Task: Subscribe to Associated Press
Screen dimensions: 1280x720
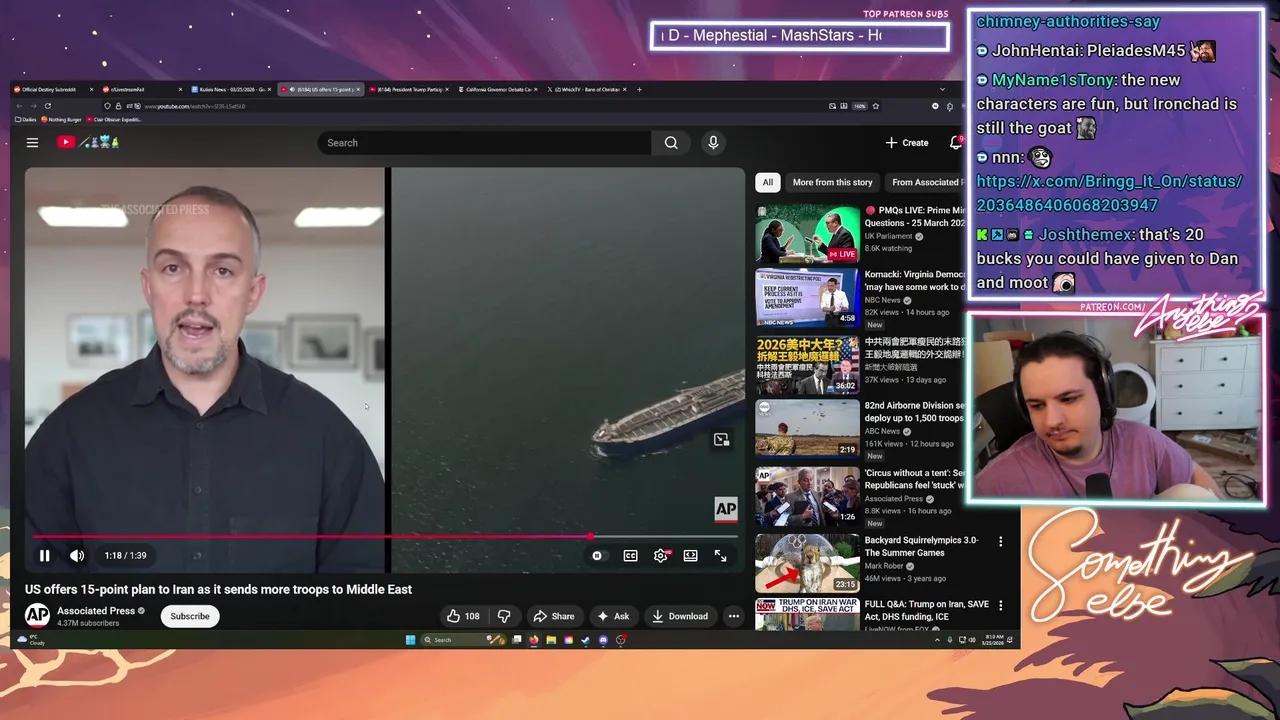Action: 190,616
